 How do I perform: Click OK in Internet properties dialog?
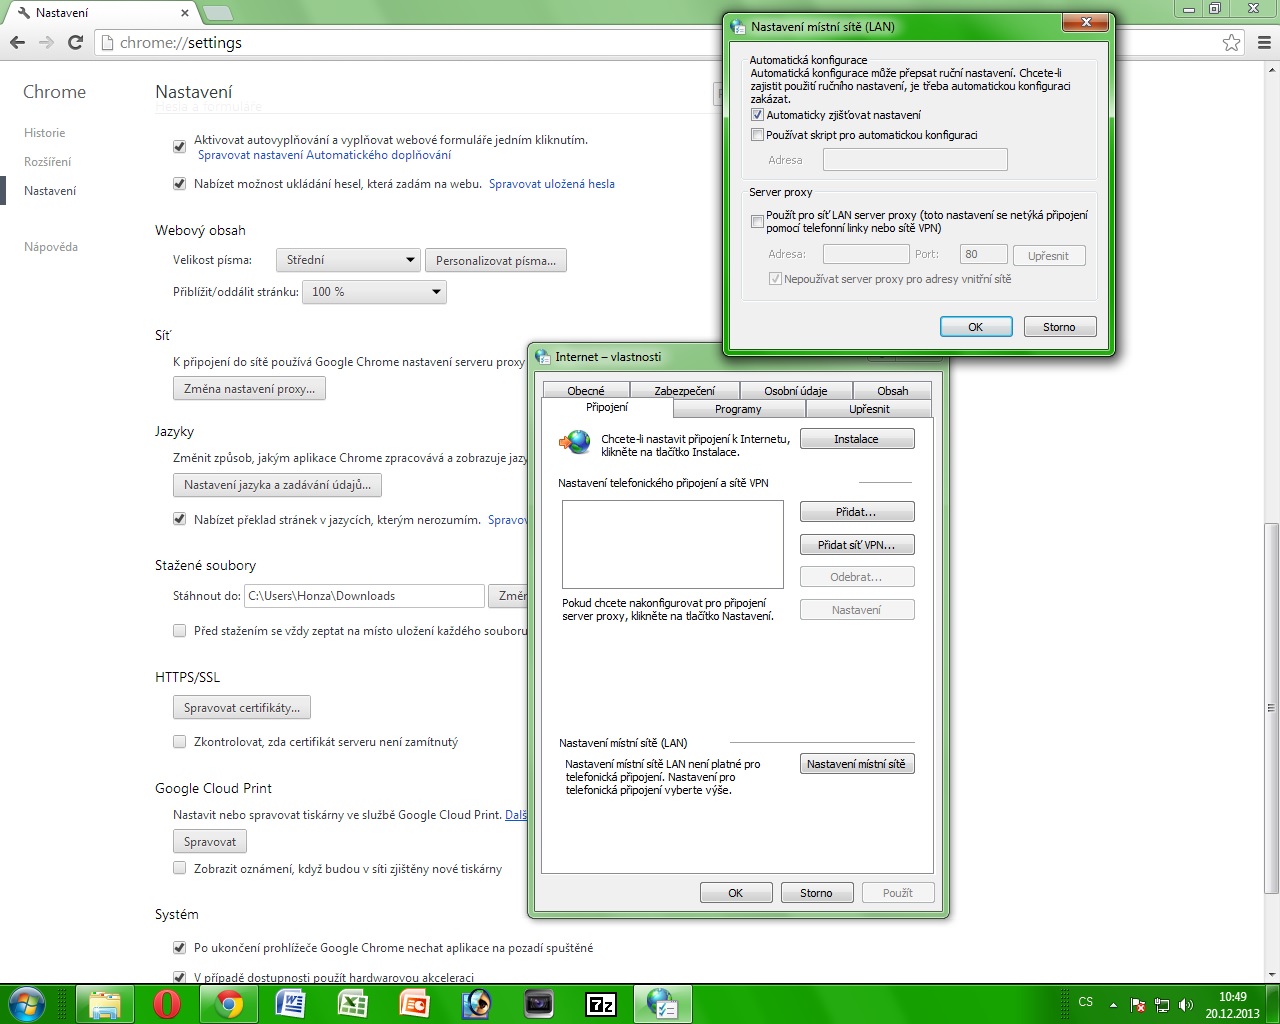736,893
